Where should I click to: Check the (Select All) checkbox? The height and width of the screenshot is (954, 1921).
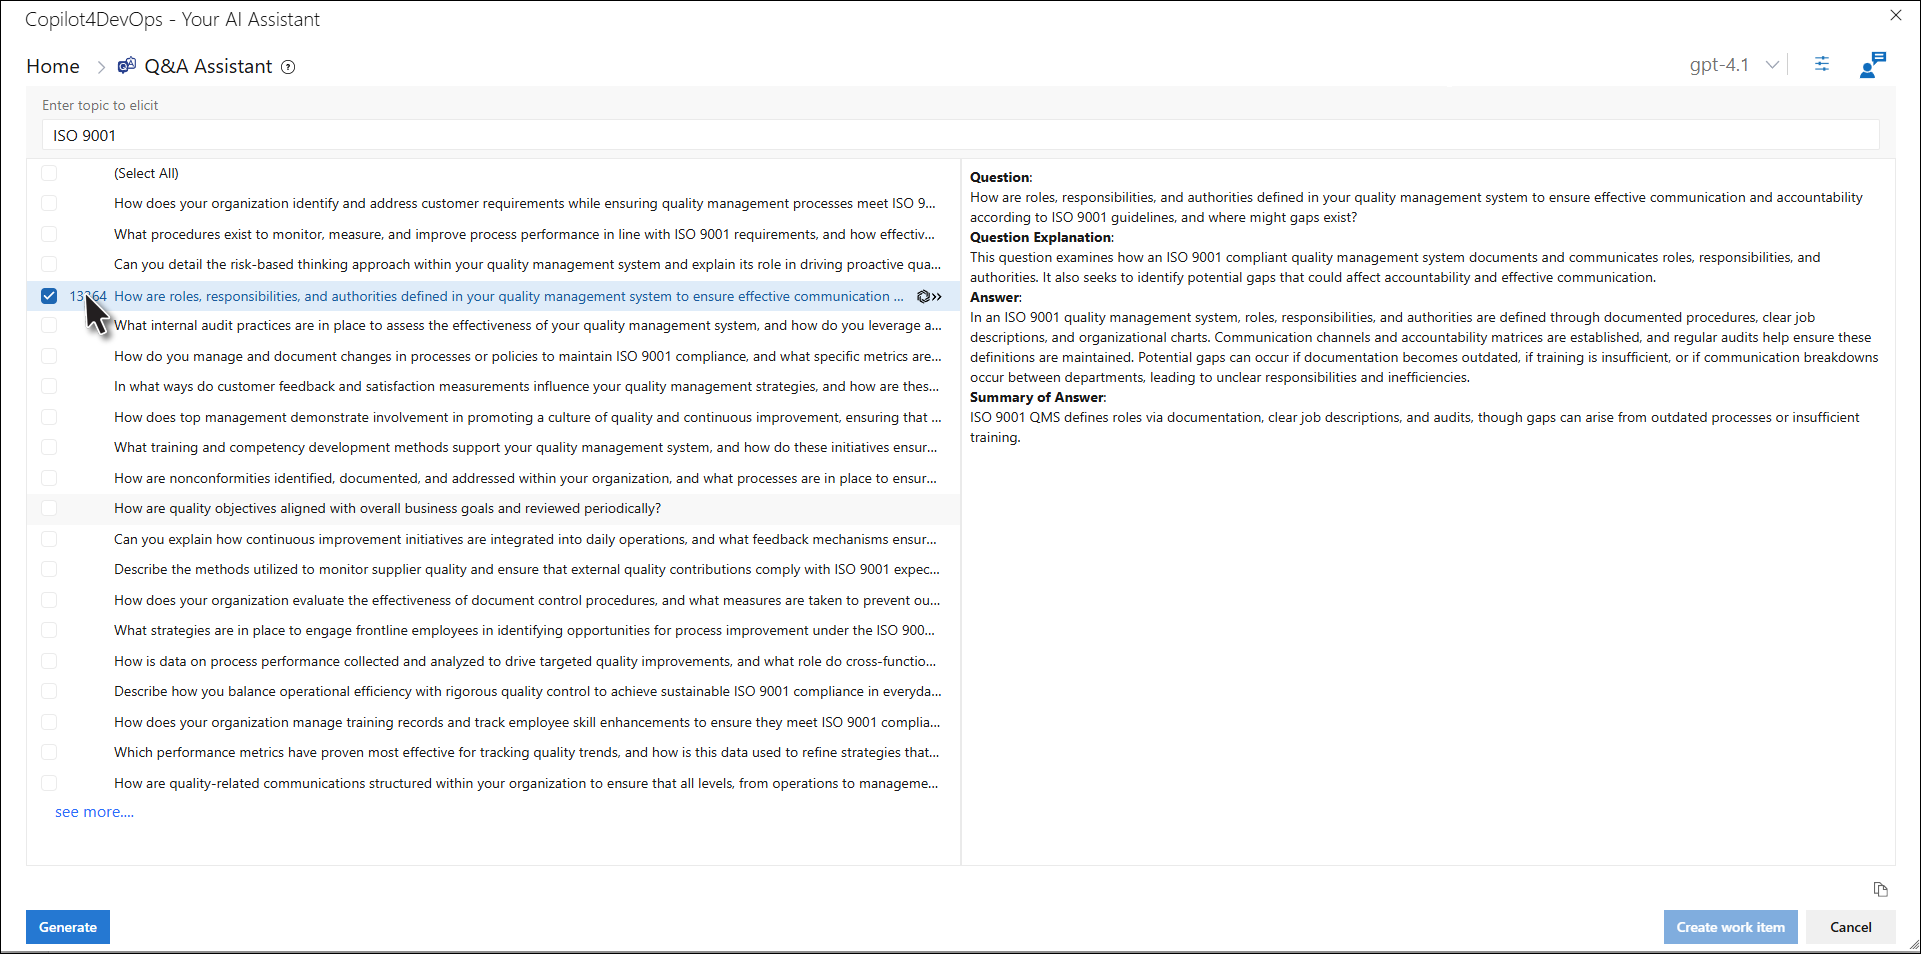point(49,173)
